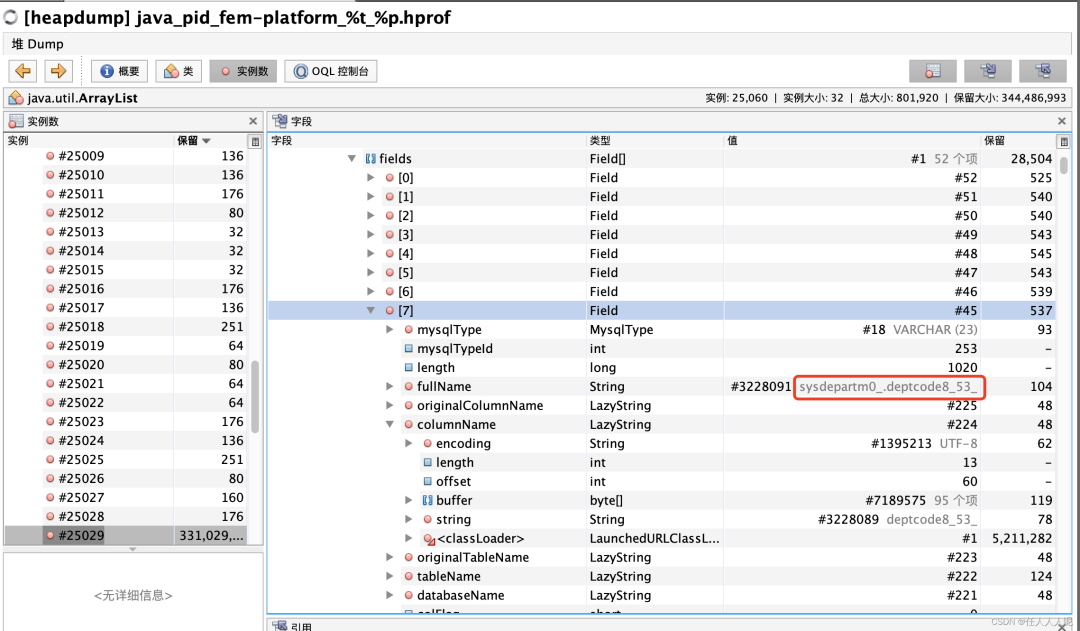Select the length long row
The width and height of the screenshot is (1080, 631).
661,368
